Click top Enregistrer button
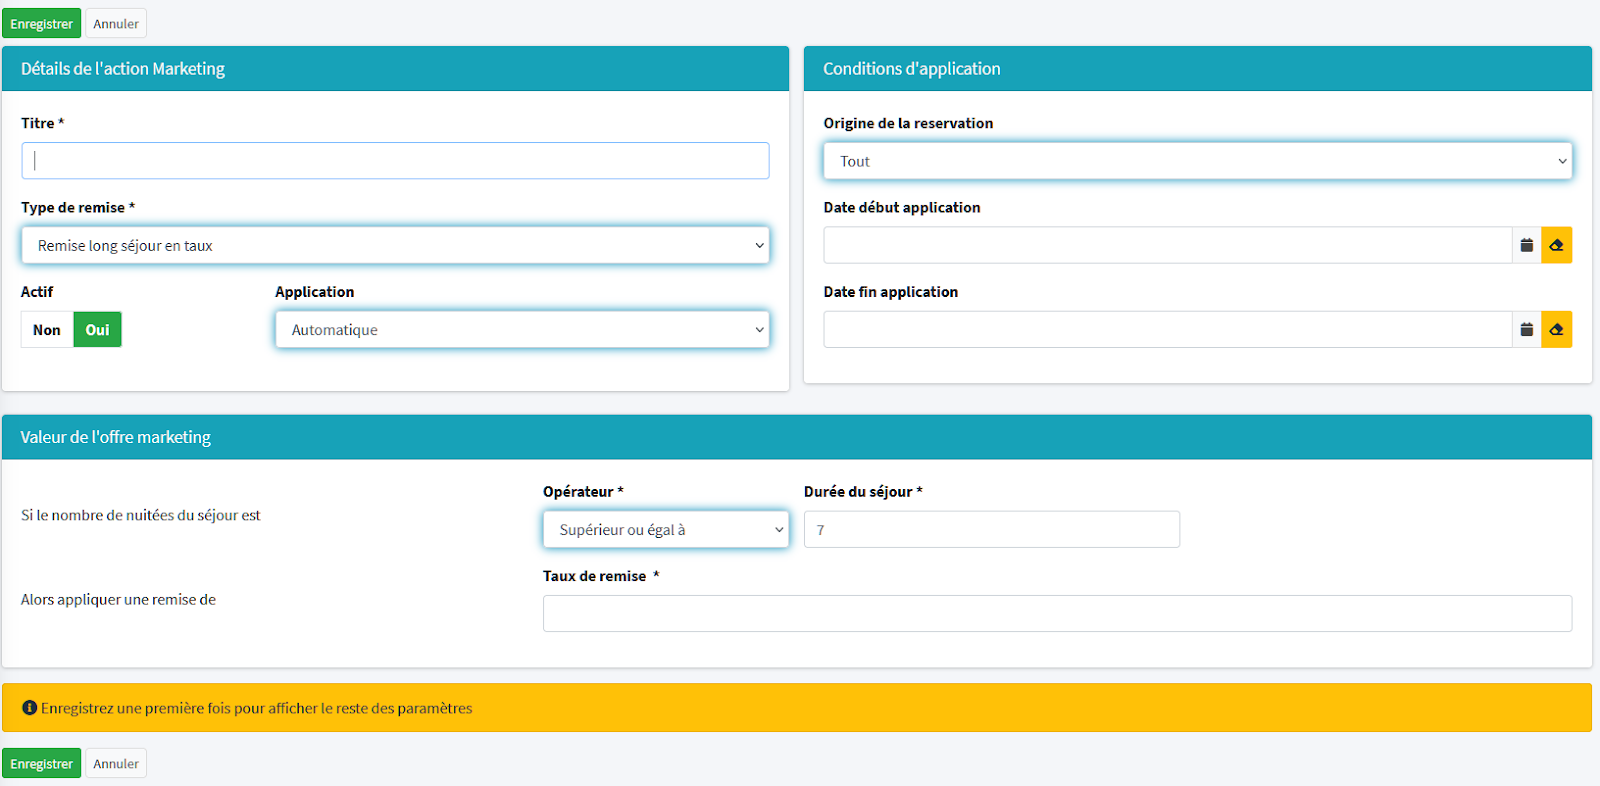 pyautogui.click(x=41, y=24)
